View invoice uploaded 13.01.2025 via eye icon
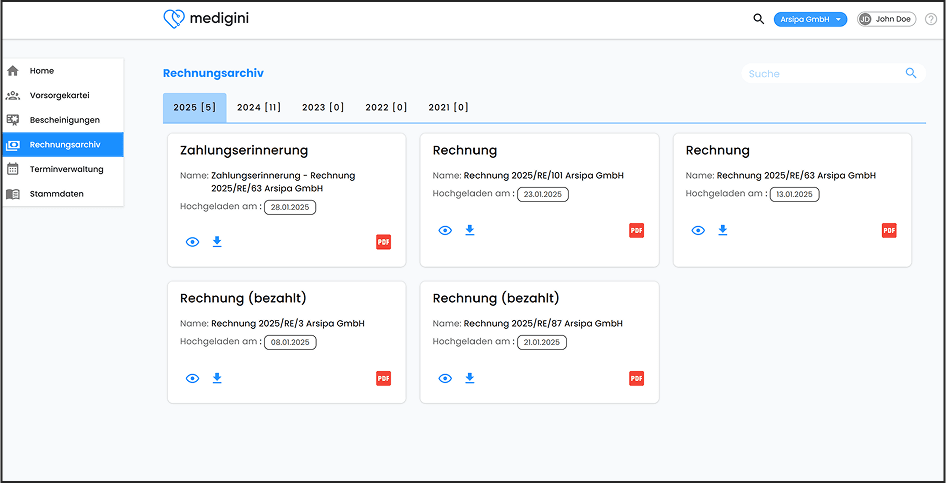 698,230
